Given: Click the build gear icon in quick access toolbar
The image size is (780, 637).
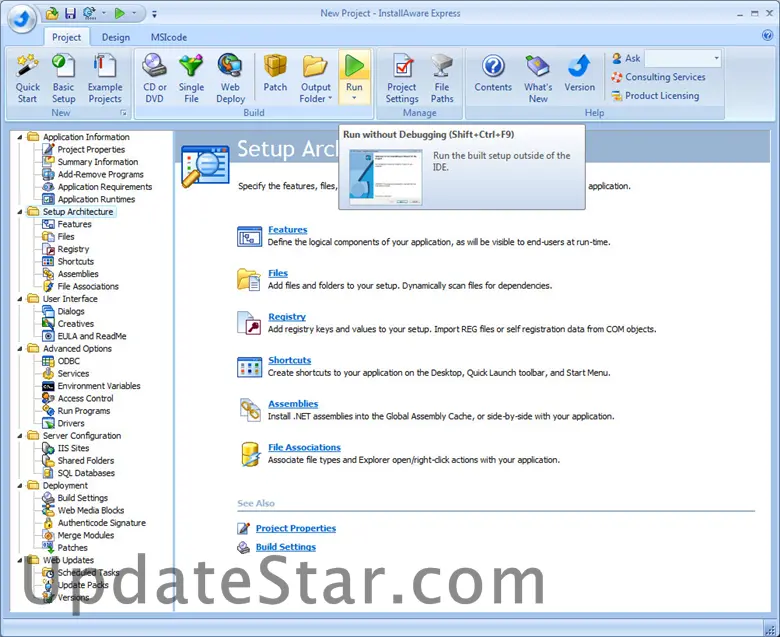Looking at the screenshot, I should (x=89, y=13).
